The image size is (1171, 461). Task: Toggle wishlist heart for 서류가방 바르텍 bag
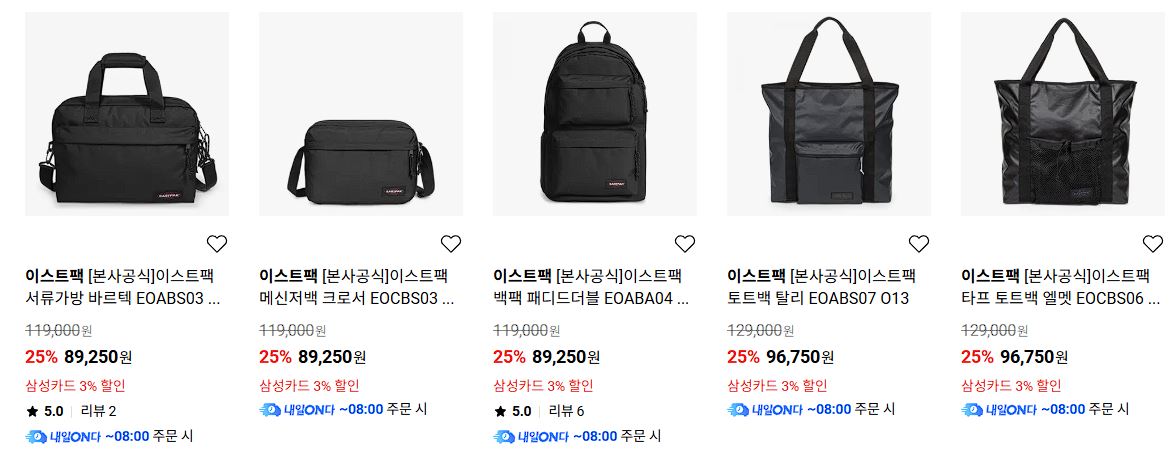click(x=217, y=244)
